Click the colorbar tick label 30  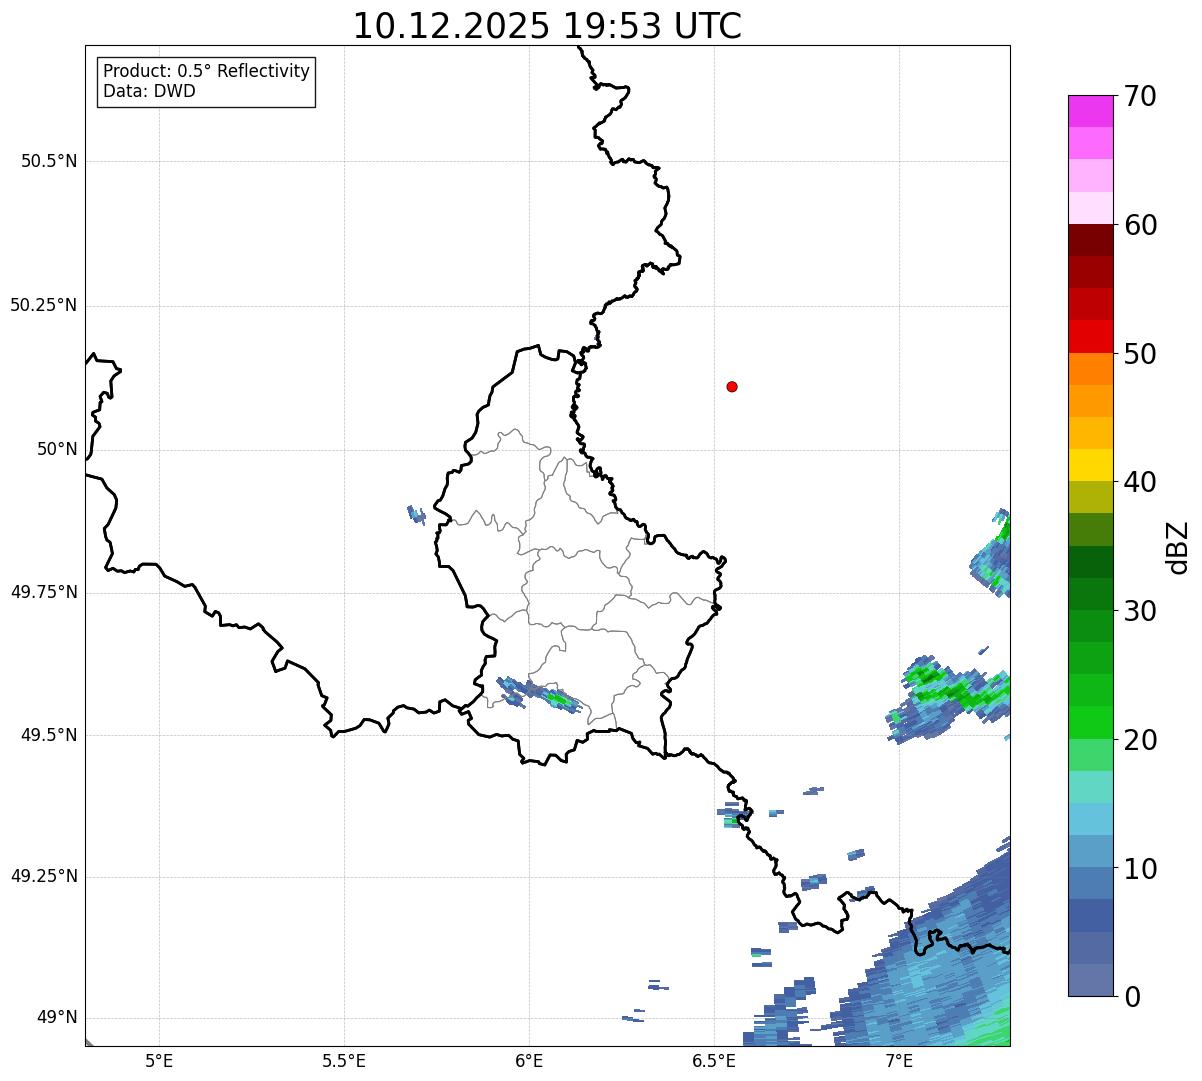pos(1140,611)
